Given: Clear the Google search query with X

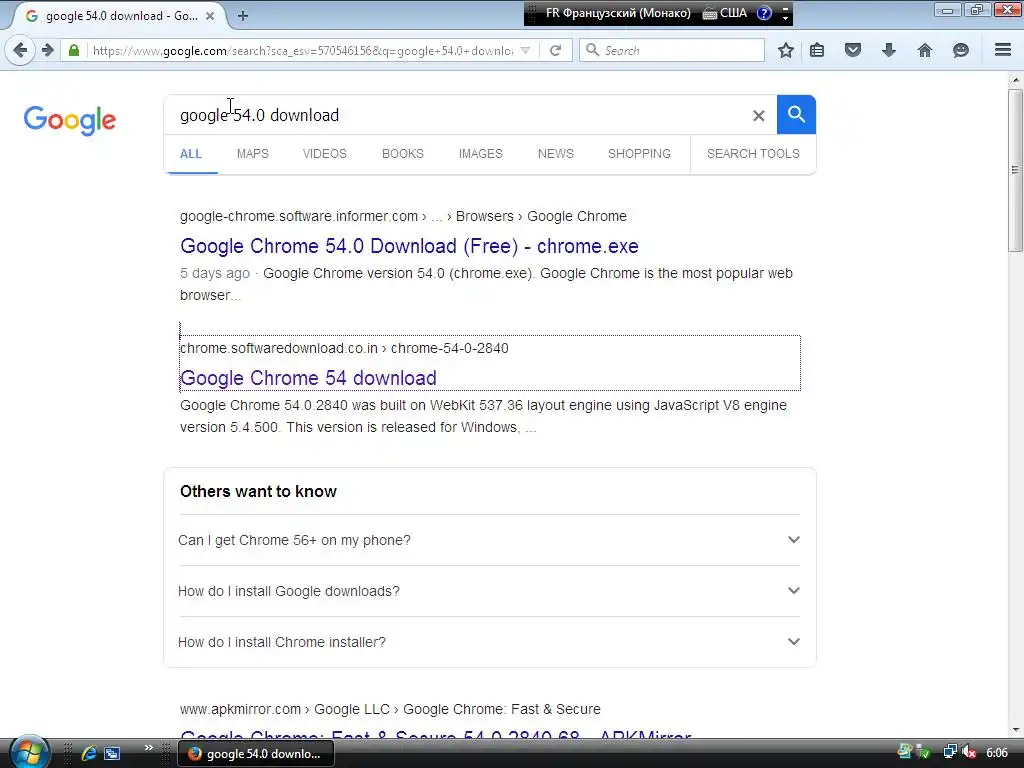Looking at the screenshot, I should tap(758, 116).
